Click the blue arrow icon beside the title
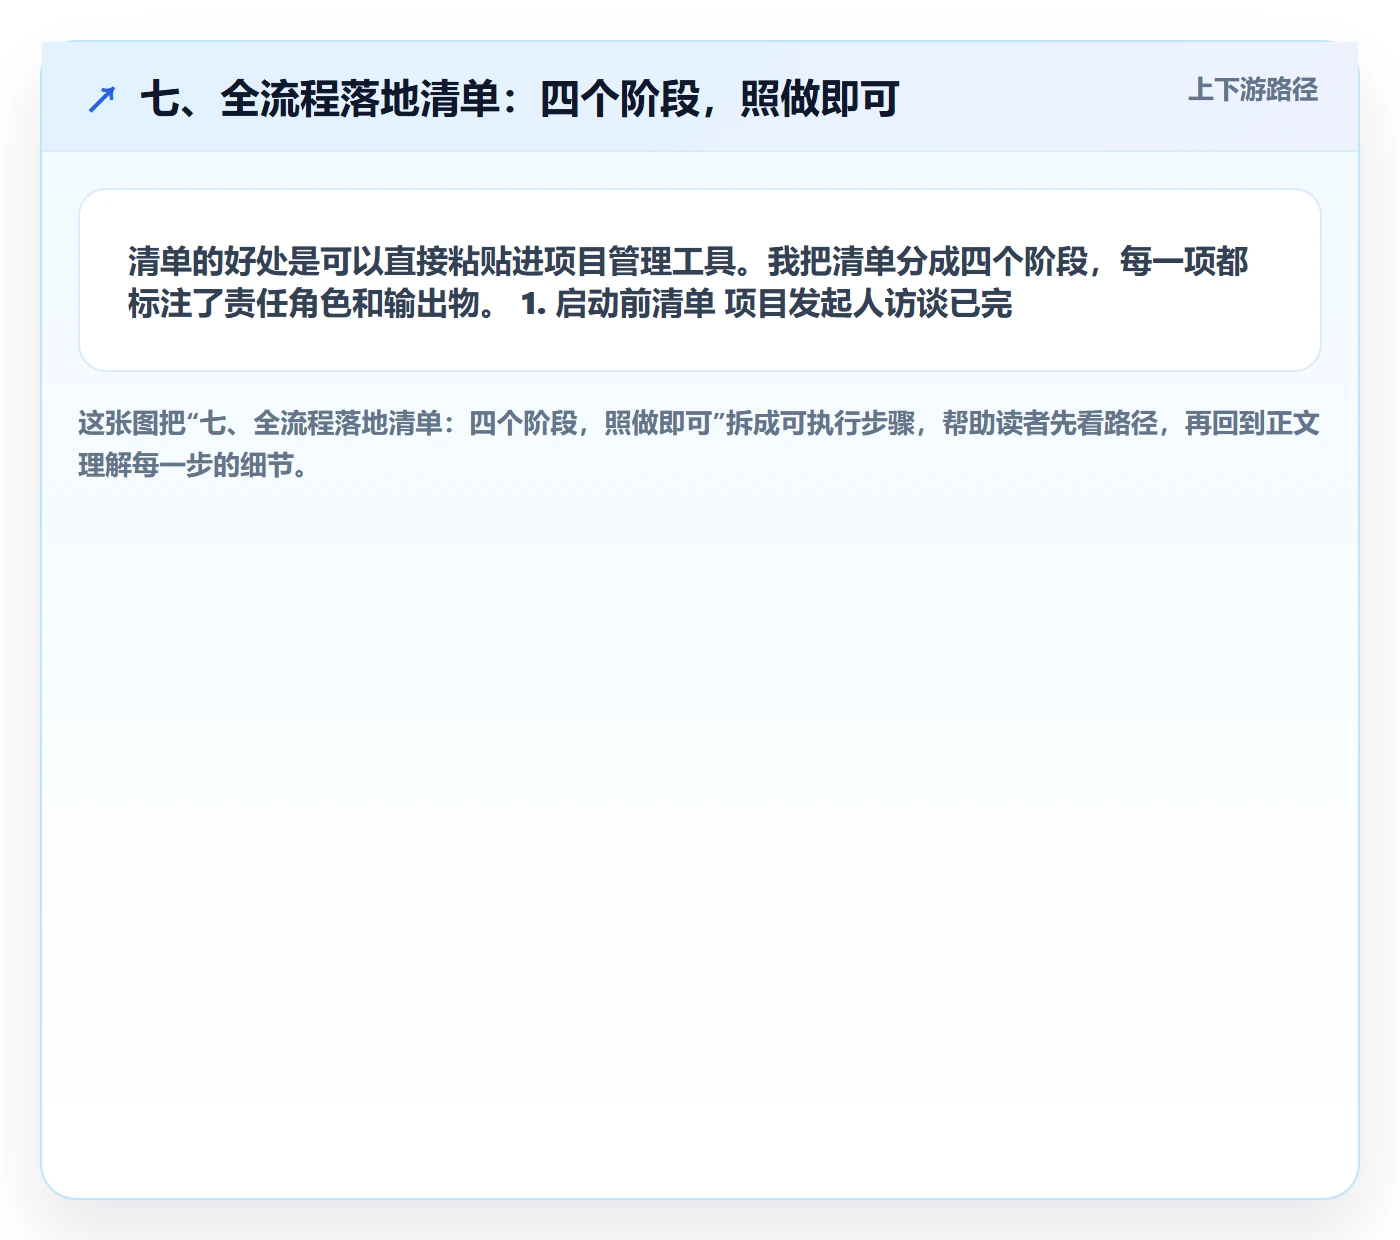Viewport: 1400px width, 1240px height. click(102, 99)
